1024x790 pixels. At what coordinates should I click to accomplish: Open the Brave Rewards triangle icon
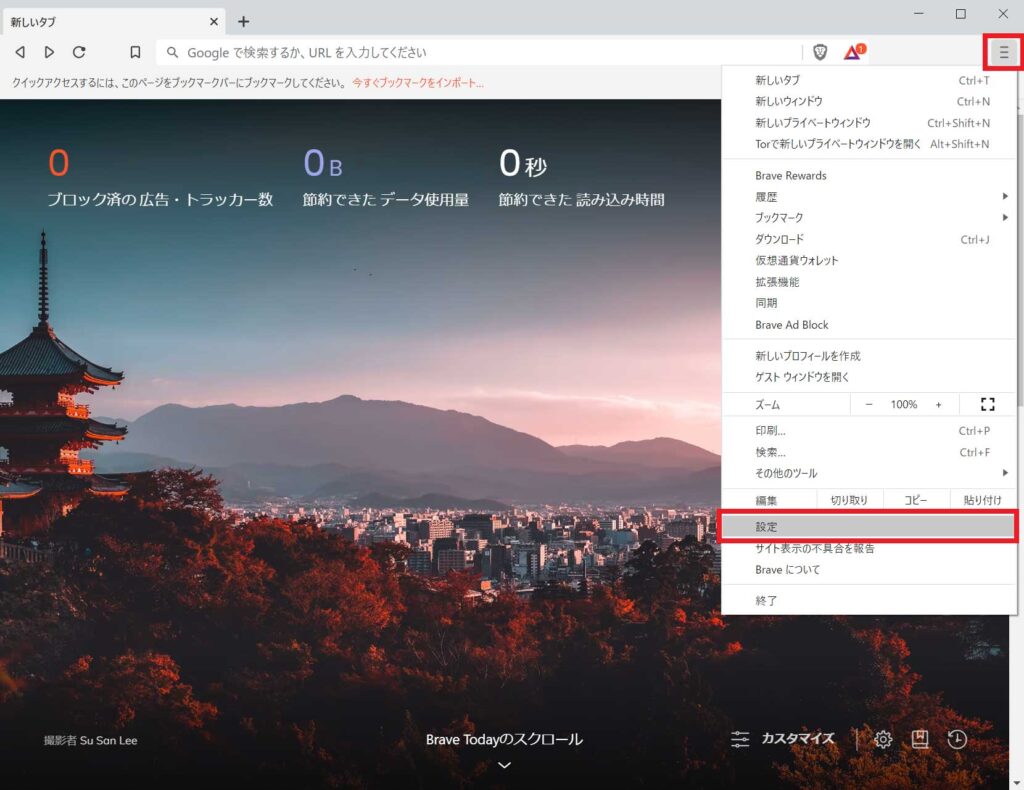(853, 52)
